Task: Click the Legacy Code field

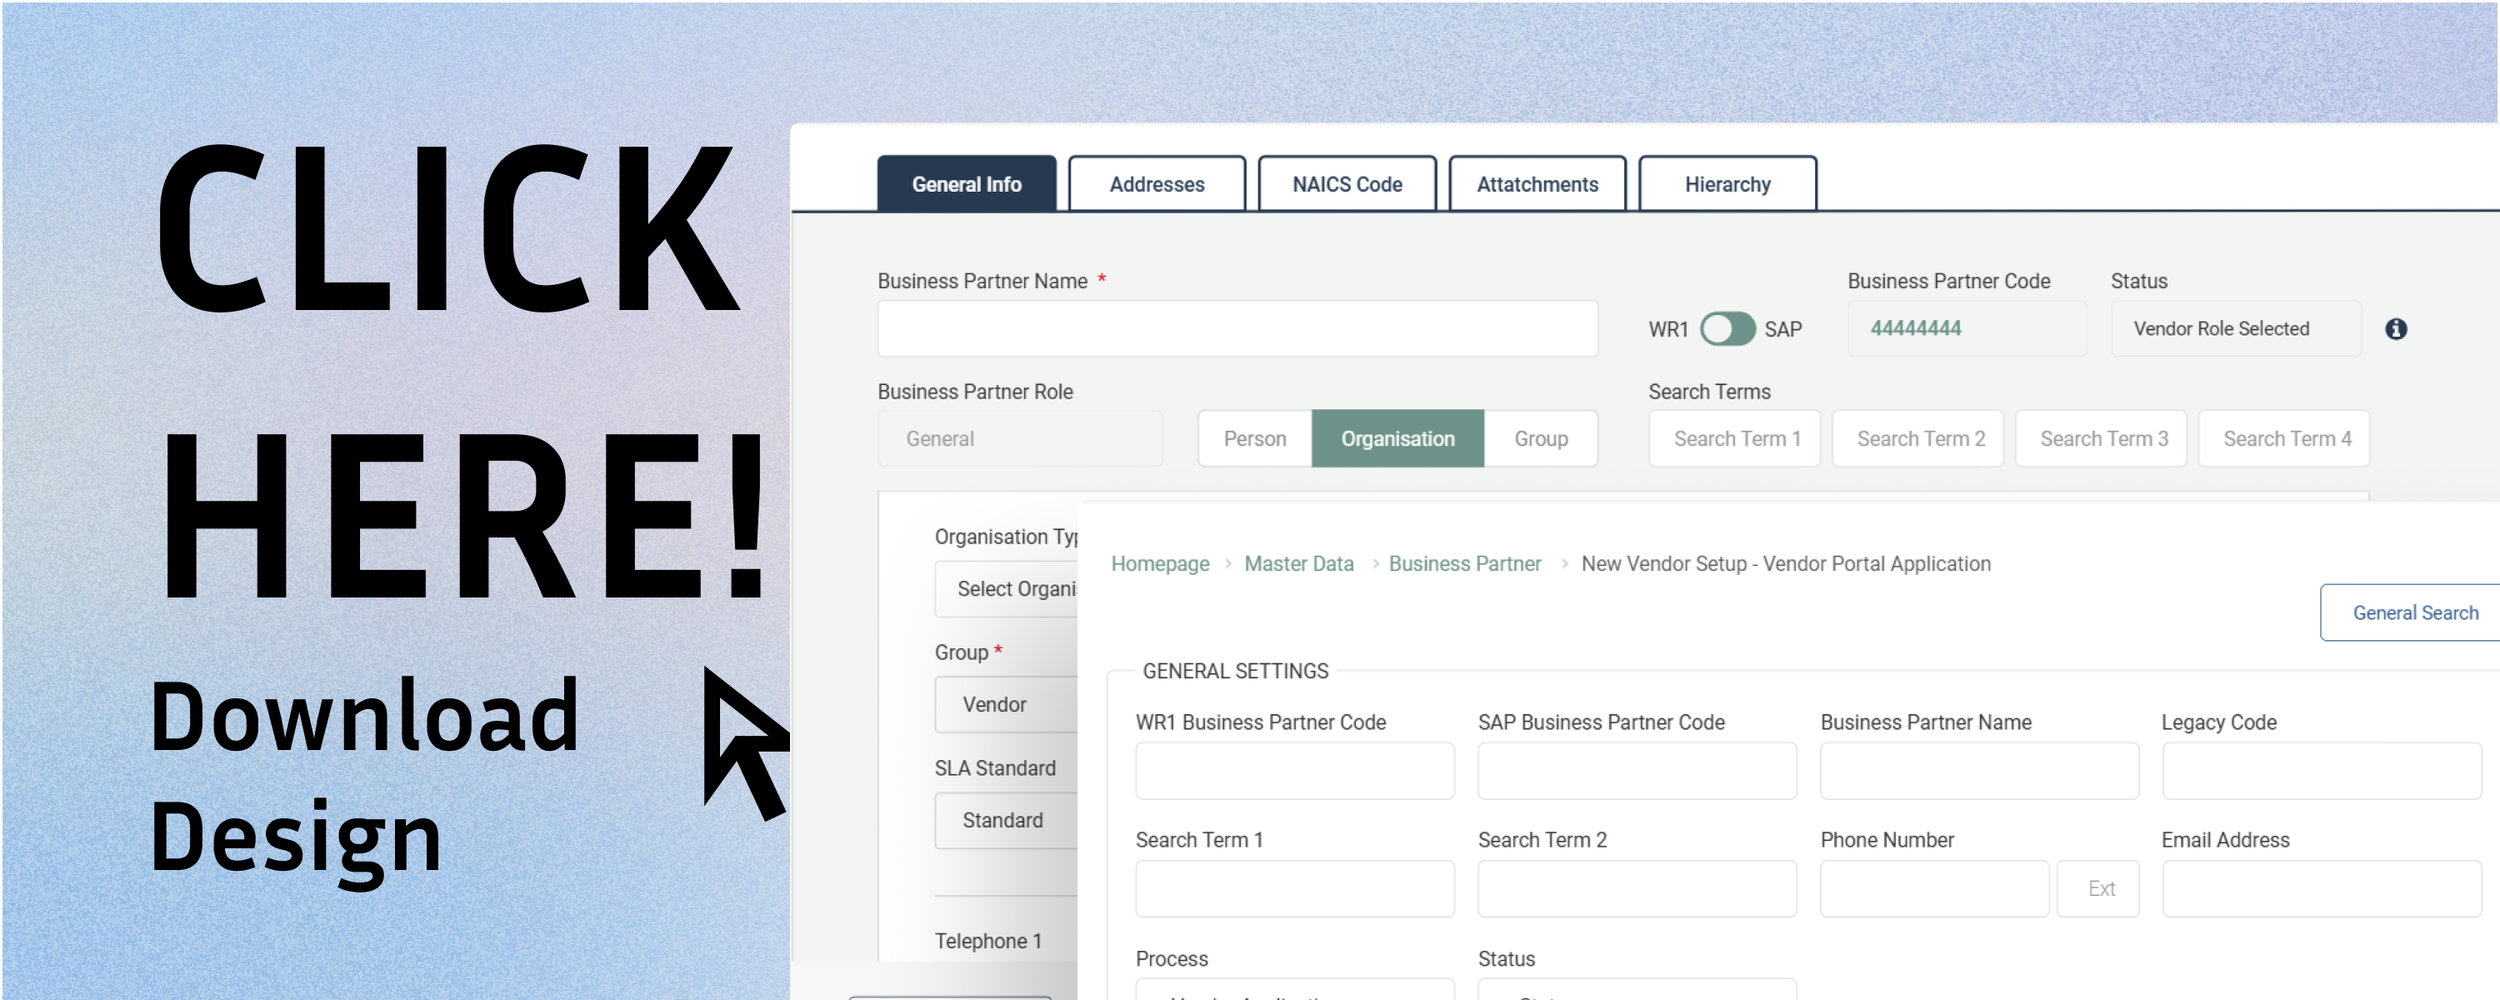Action: [2322, 771]
